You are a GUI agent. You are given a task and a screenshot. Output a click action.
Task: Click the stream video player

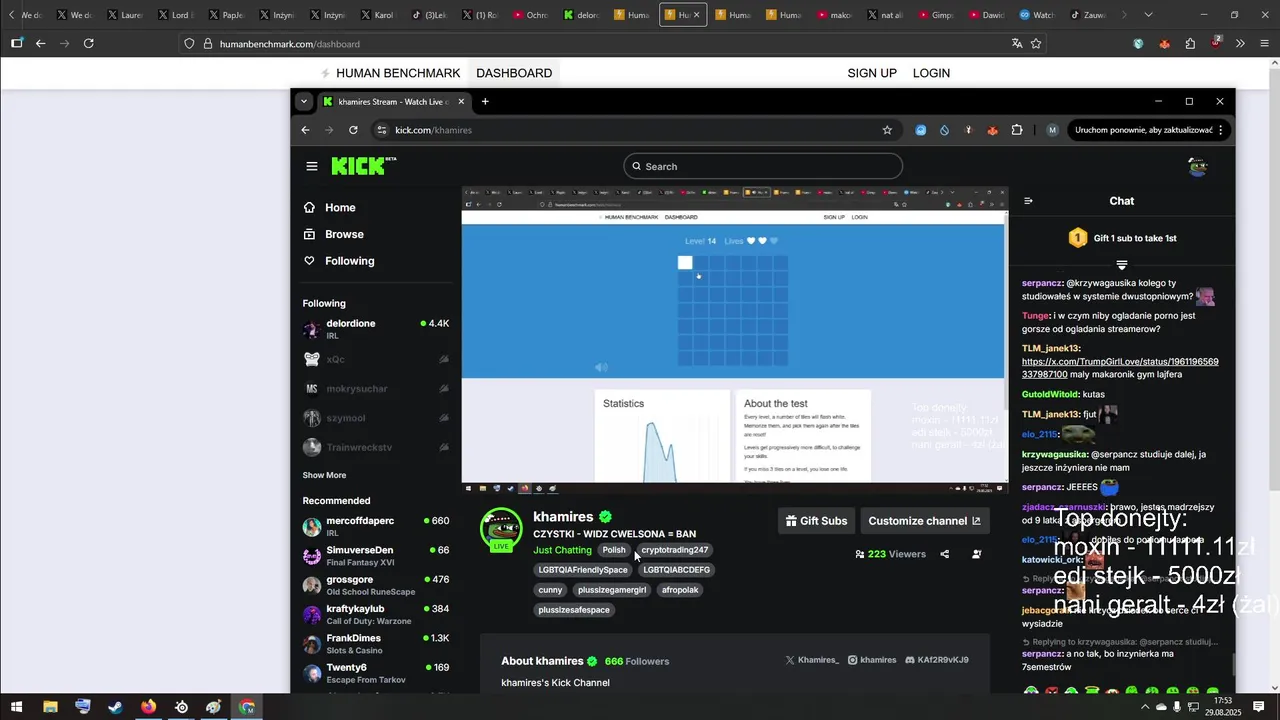coord(735,341)
